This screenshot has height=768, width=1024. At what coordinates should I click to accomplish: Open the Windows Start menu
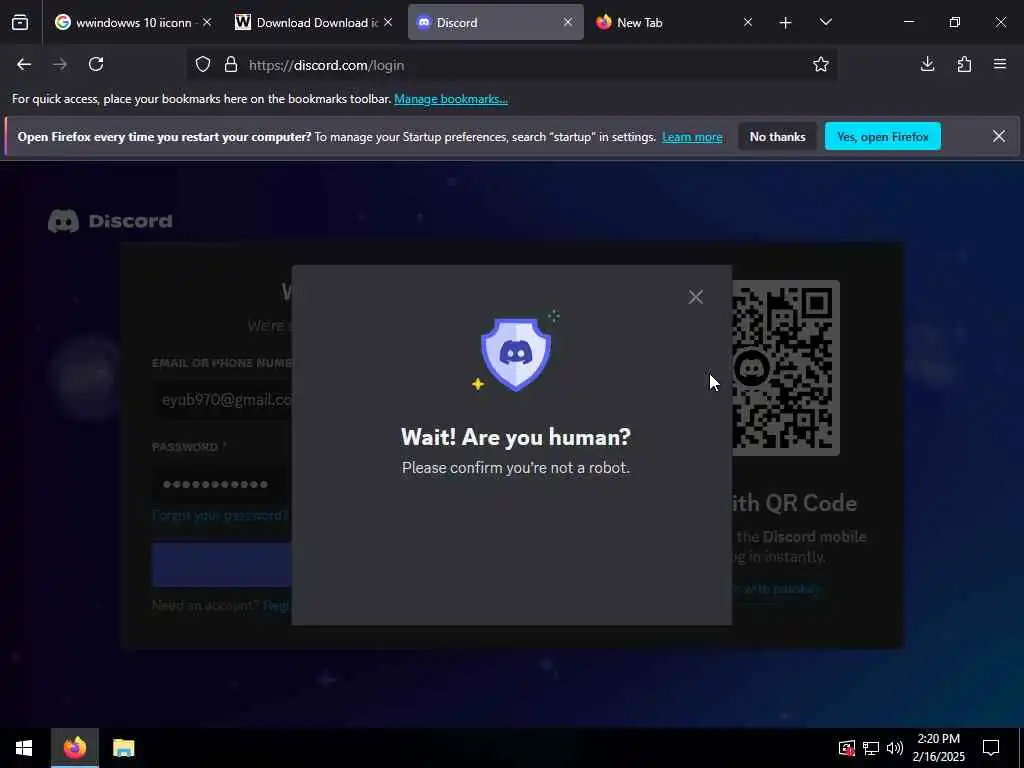click(x=24, y=748)
